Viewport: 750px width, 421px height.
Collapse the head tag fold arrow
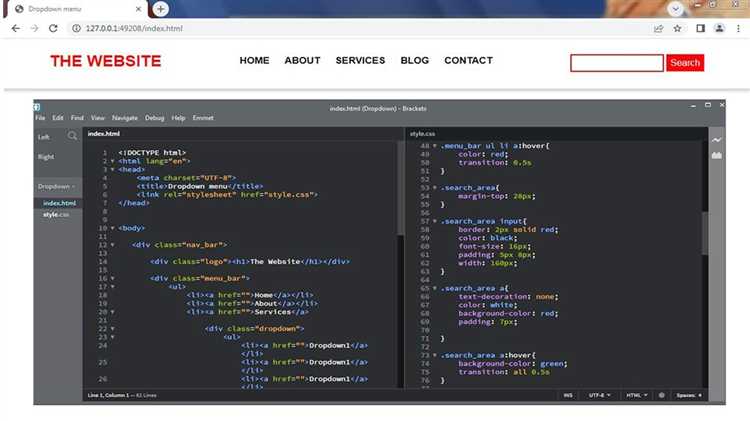[x=112, y=170]
